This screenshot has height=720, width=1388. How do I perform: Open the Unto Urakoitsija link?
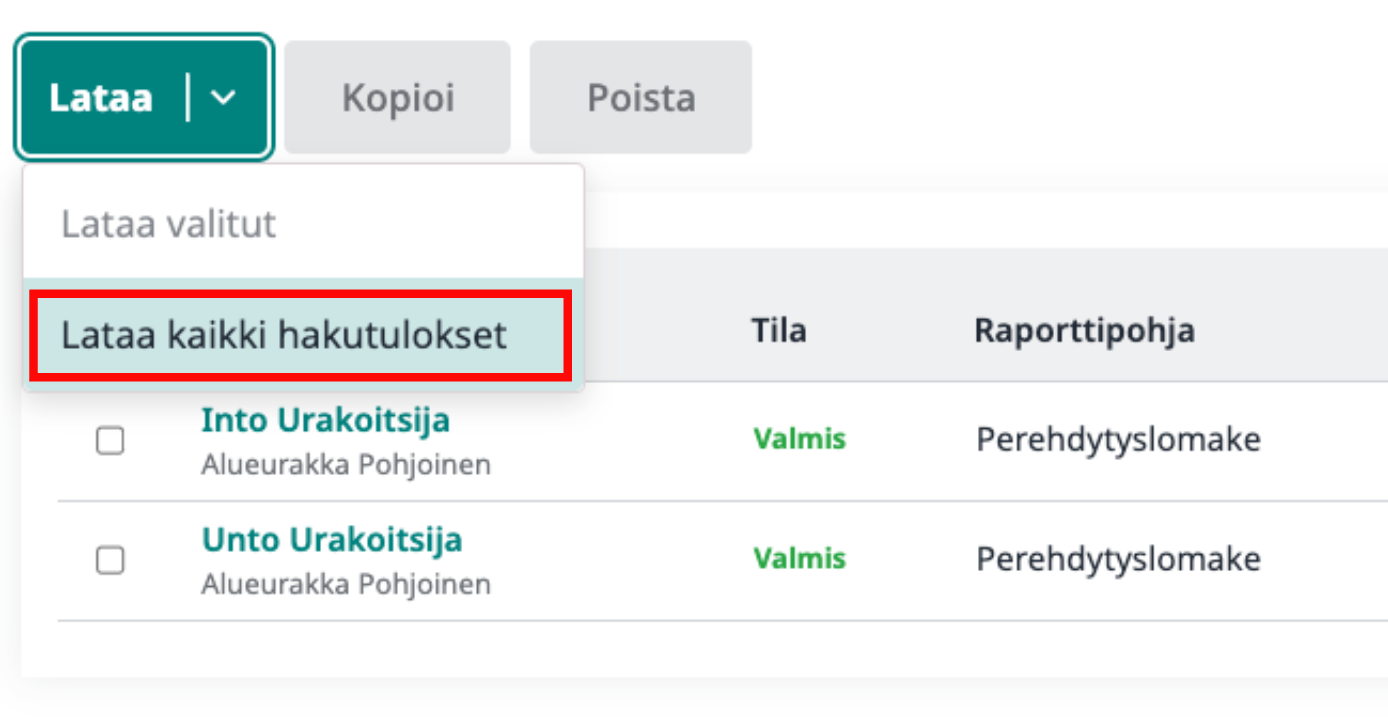pyautogui.click(x=332, y=540)
